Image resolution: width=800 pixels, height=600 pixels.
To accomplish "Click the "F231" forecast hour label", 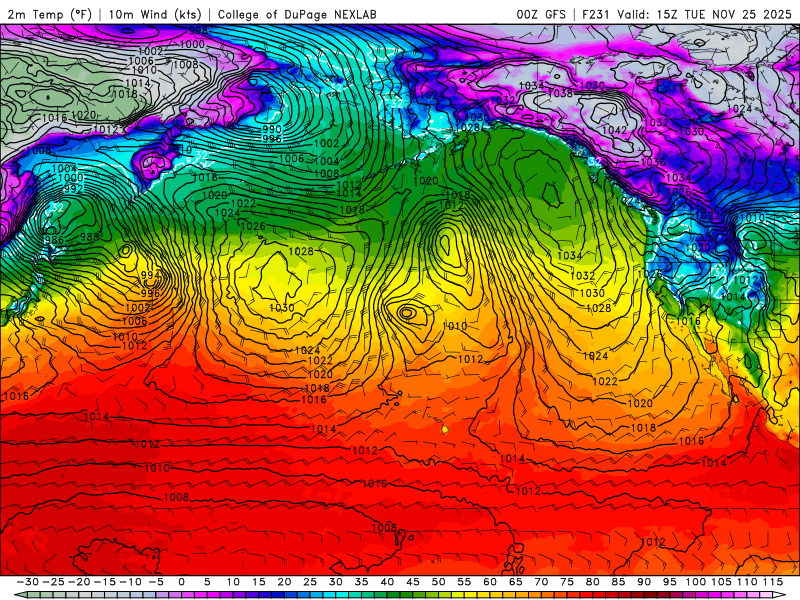I will (596, 14).
